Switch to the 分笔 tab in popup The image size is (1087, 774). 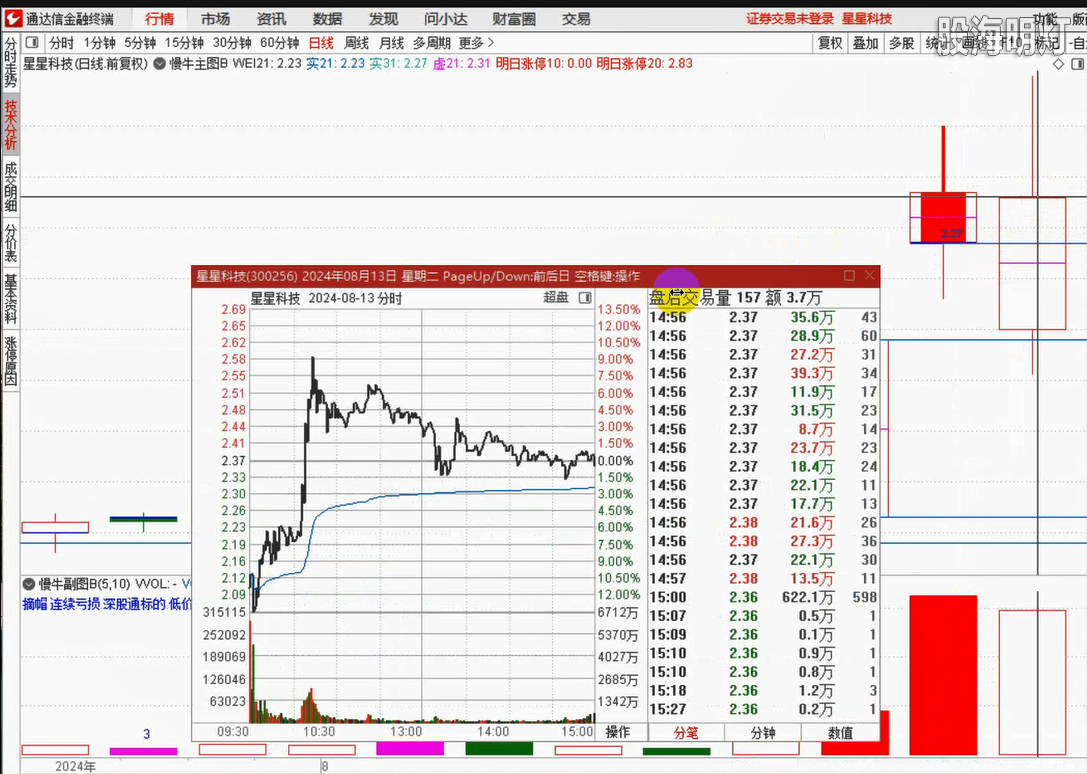(x=686, y=732)
